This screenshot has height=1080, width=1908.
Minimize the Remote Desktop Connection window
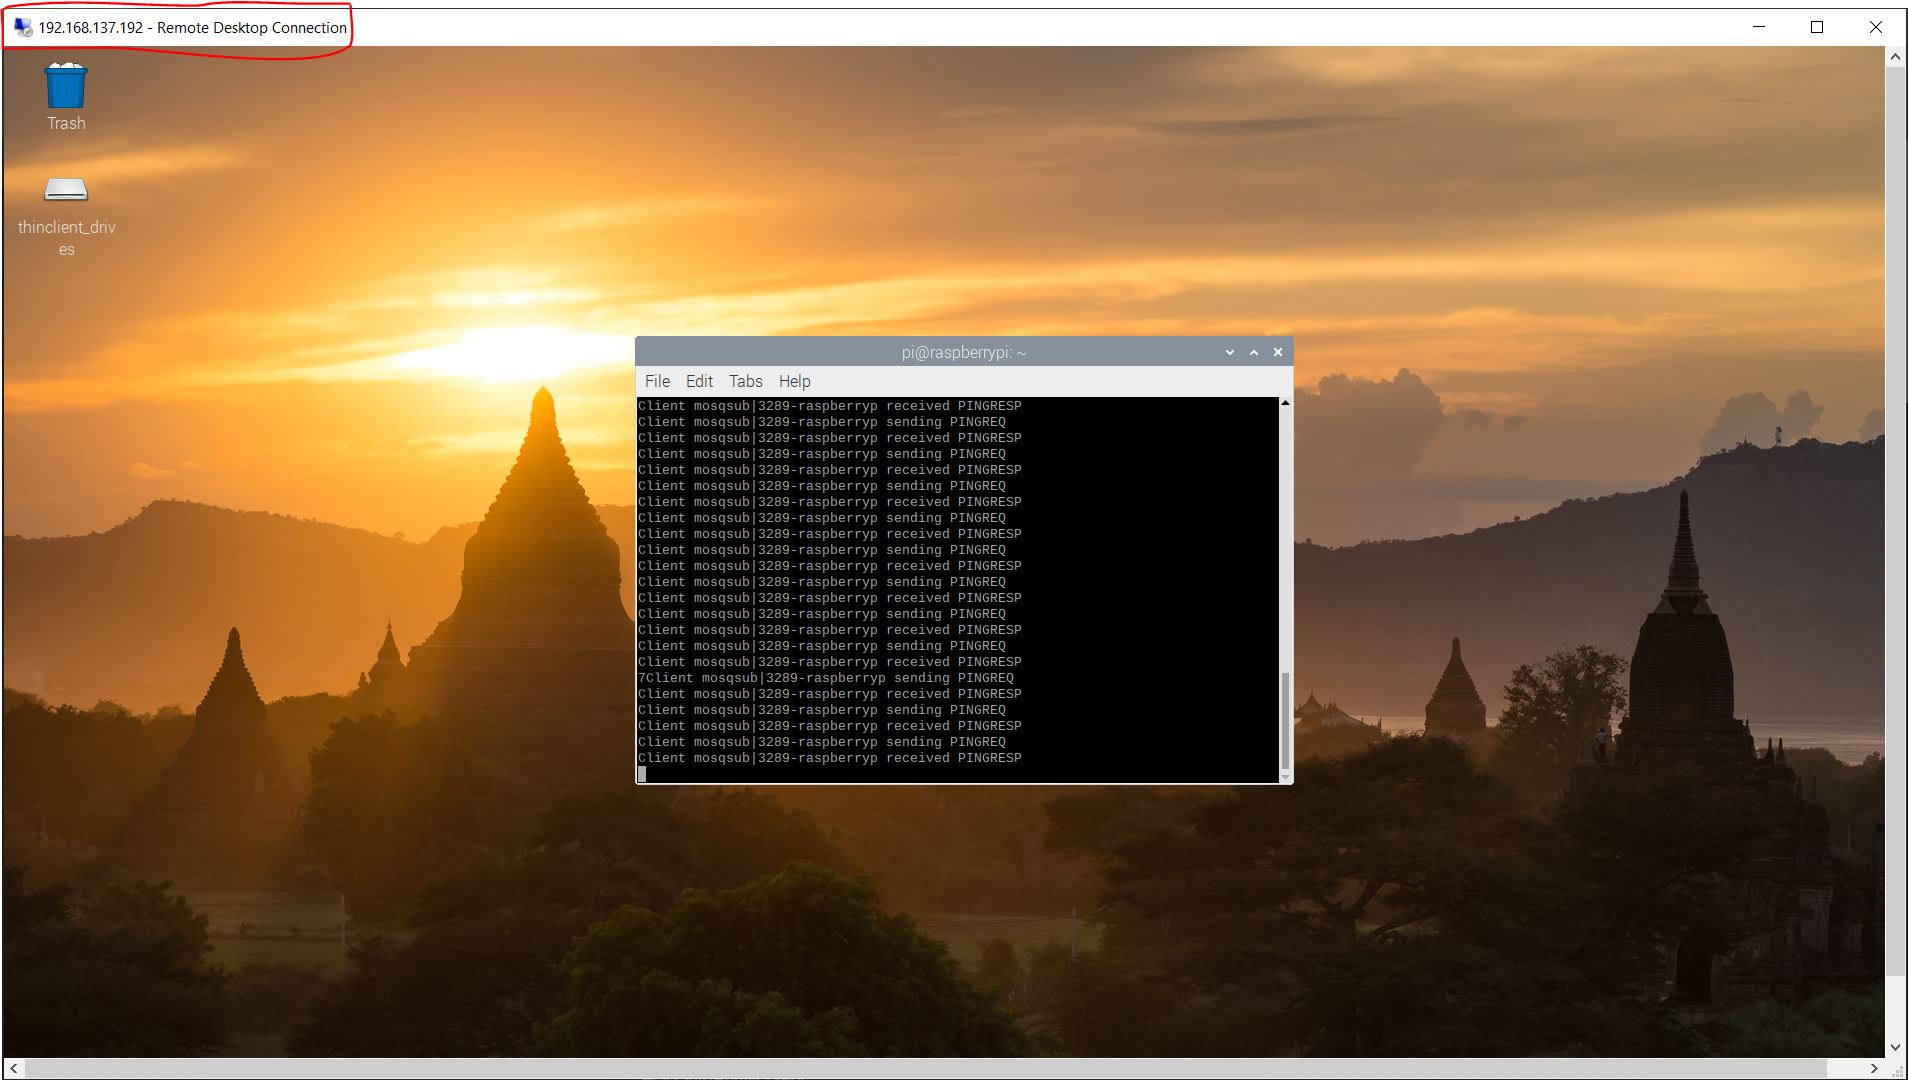click(1759, 27)
